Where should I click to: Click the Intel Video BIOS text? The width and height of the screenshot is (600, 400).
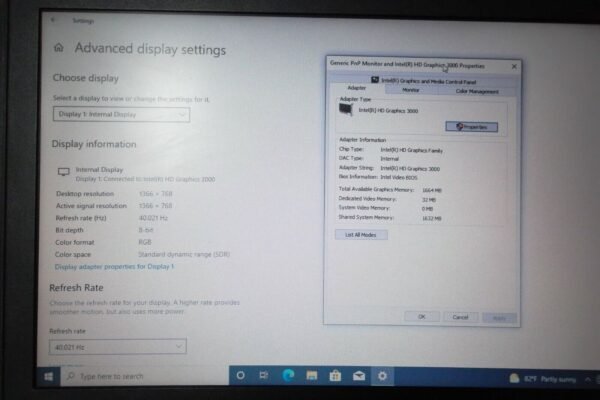[x=399, y=177]
